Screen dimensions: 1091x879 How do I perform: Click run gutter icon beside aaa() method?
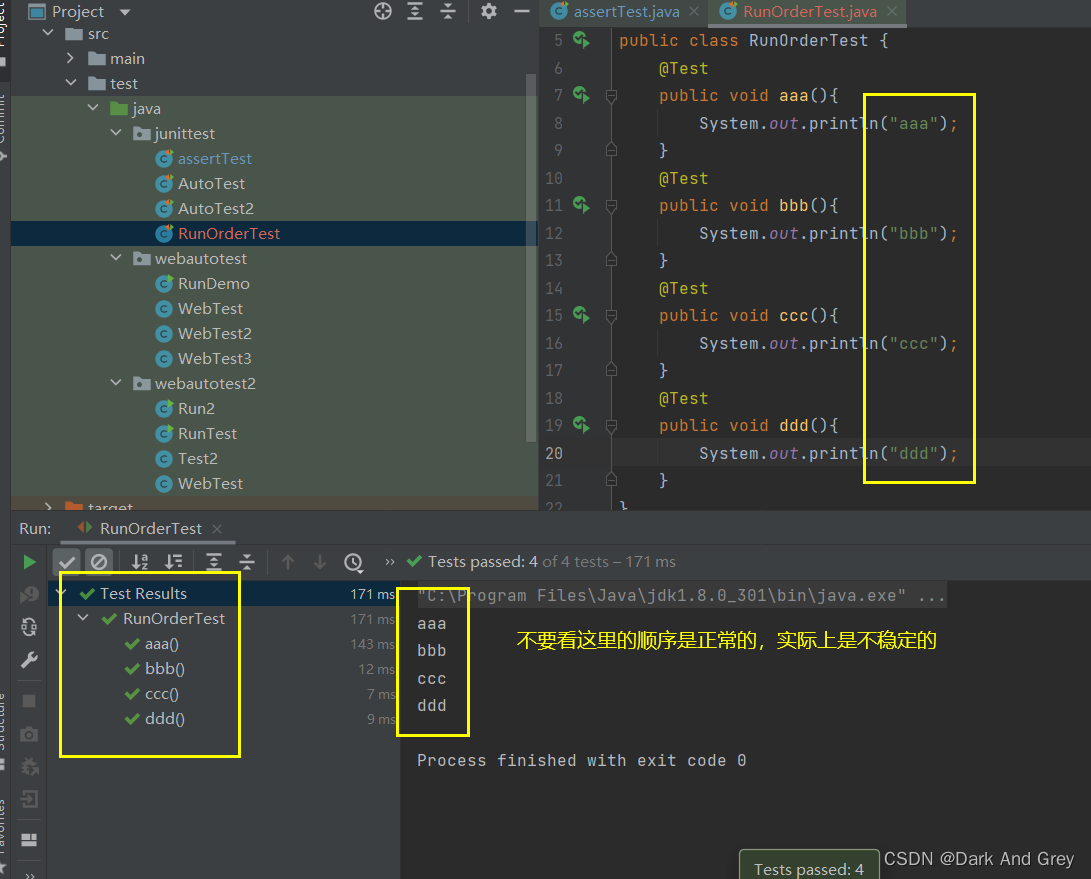tap(581, 95)
